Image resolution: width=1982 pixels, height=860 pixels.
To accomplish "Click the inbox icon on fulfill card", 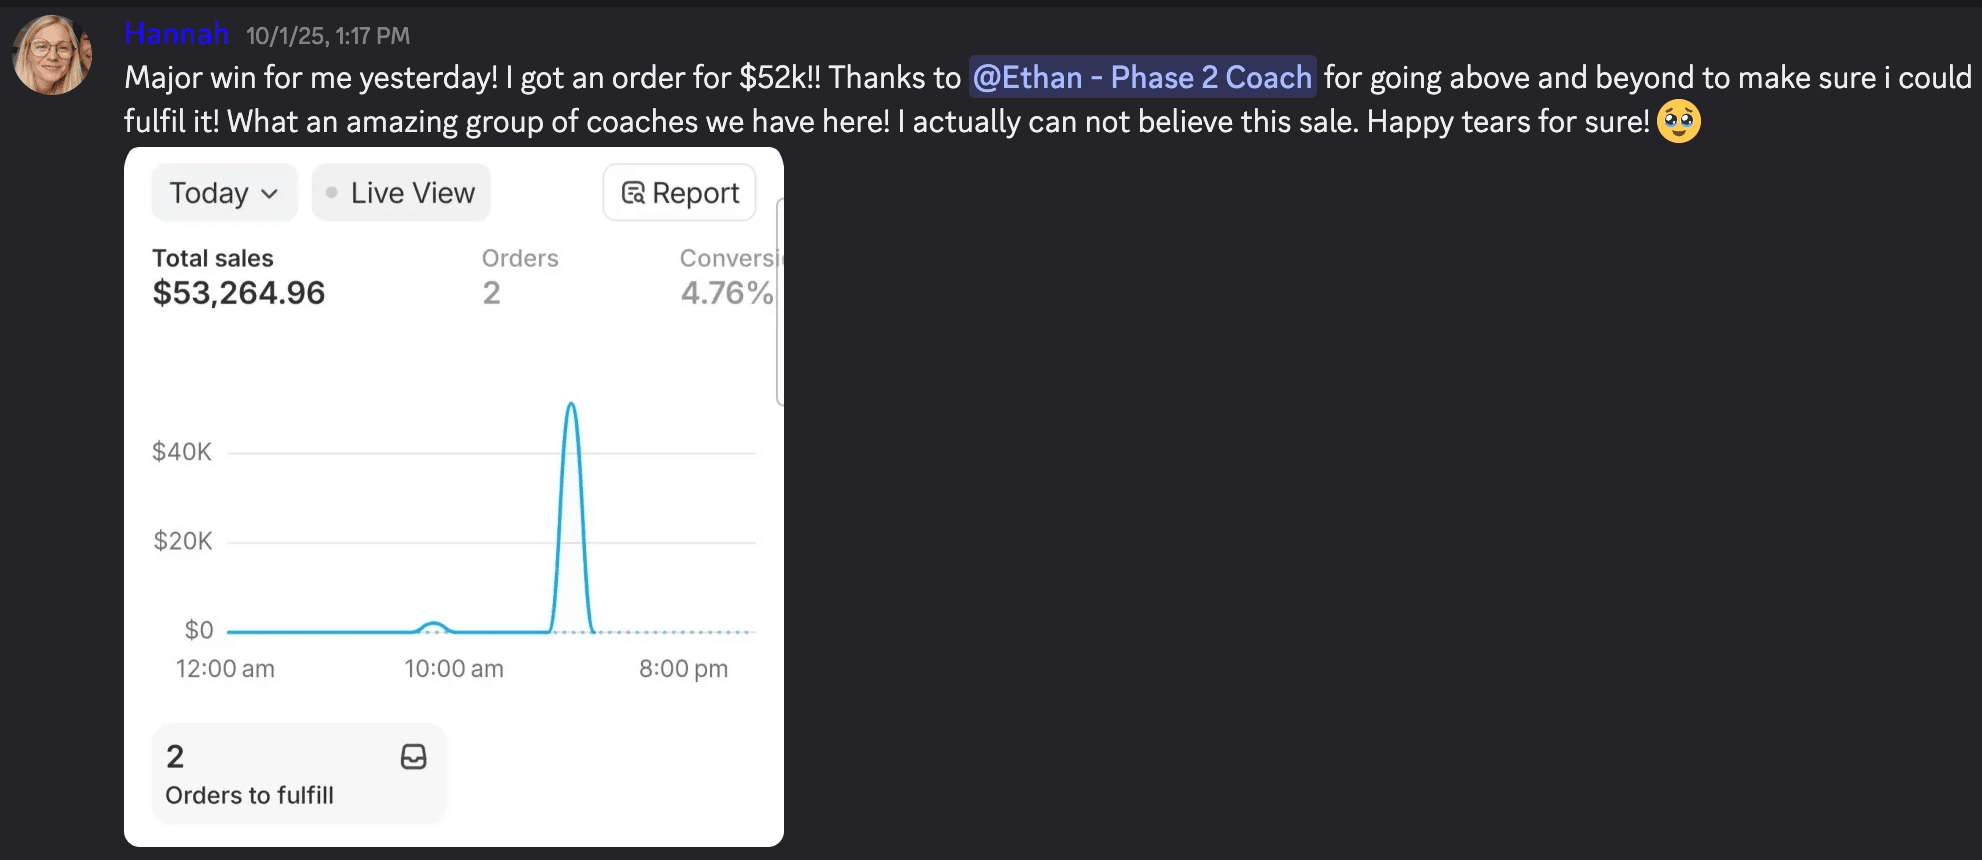I will pyautogui.click(x=413, y=757).
